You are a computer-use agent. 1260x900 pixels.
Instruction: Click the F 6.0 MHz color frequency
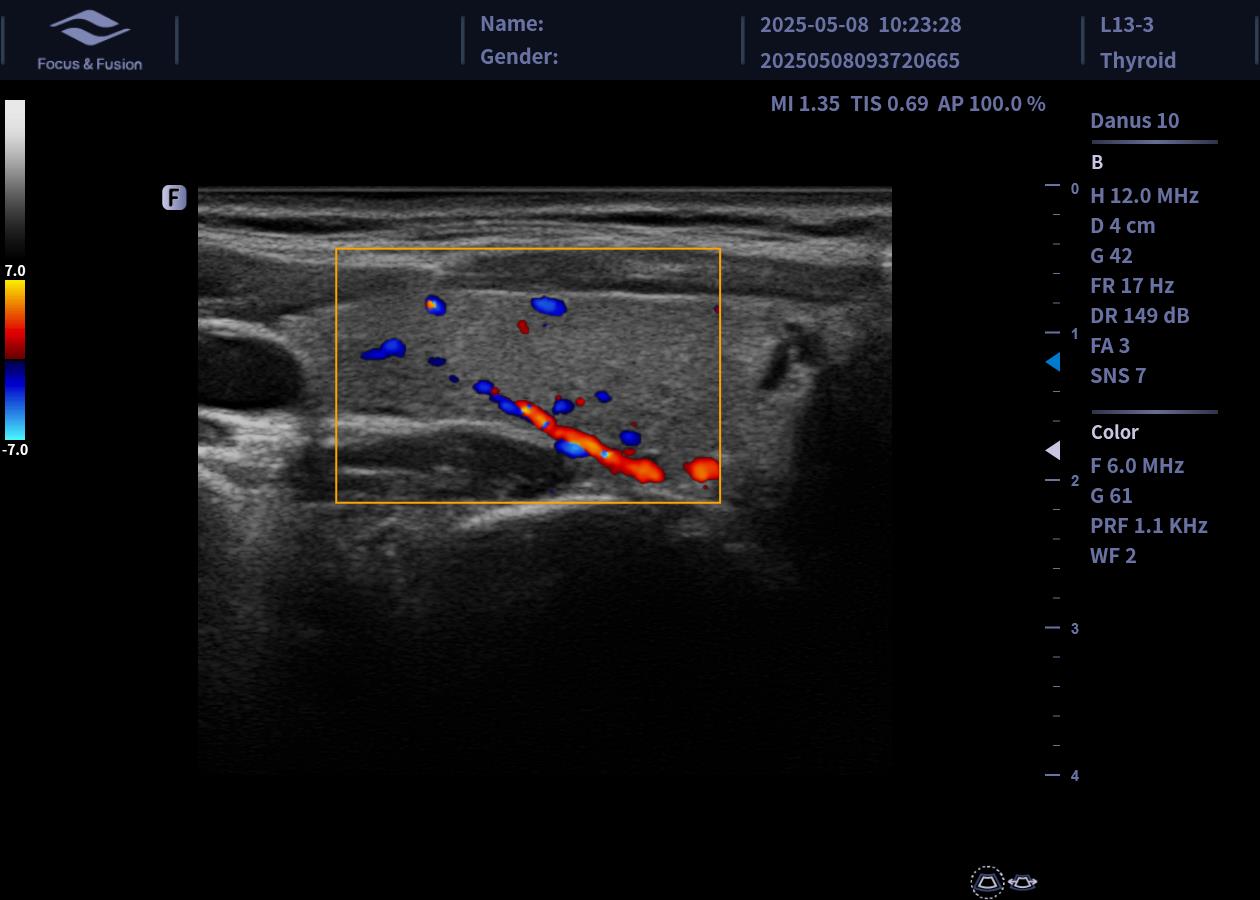tap(1137, 465)
